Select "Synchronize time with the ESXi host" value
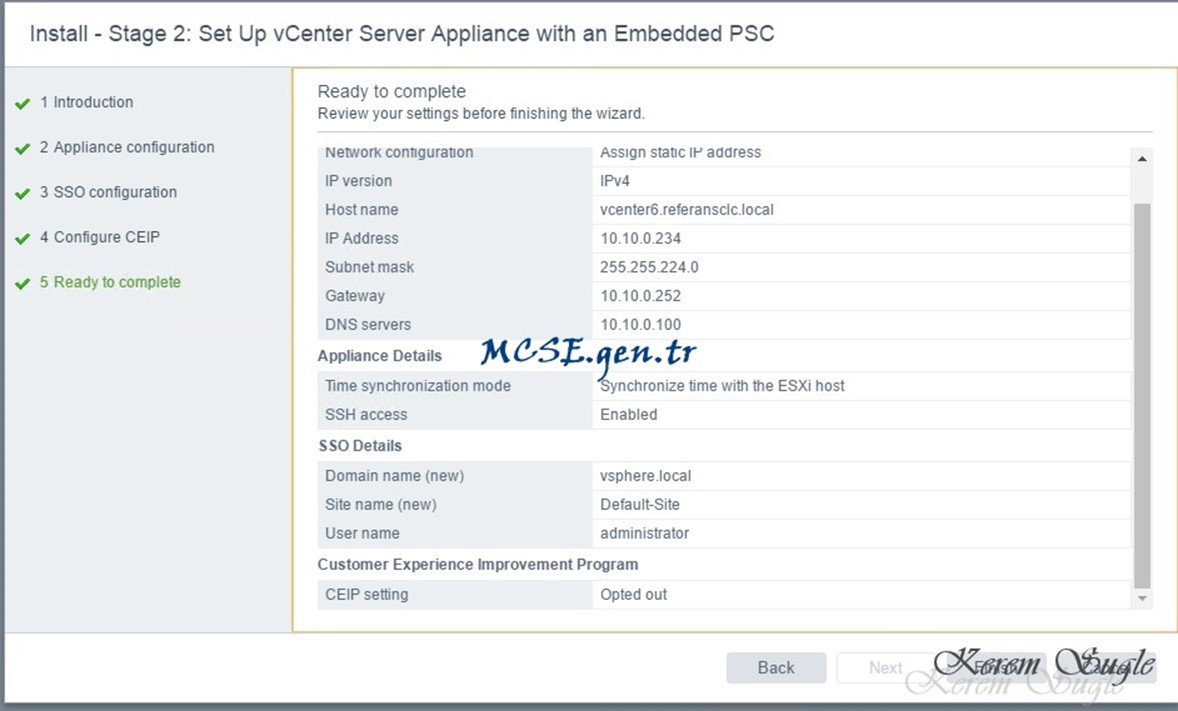The image size is (1178, 711). [722, 386]
